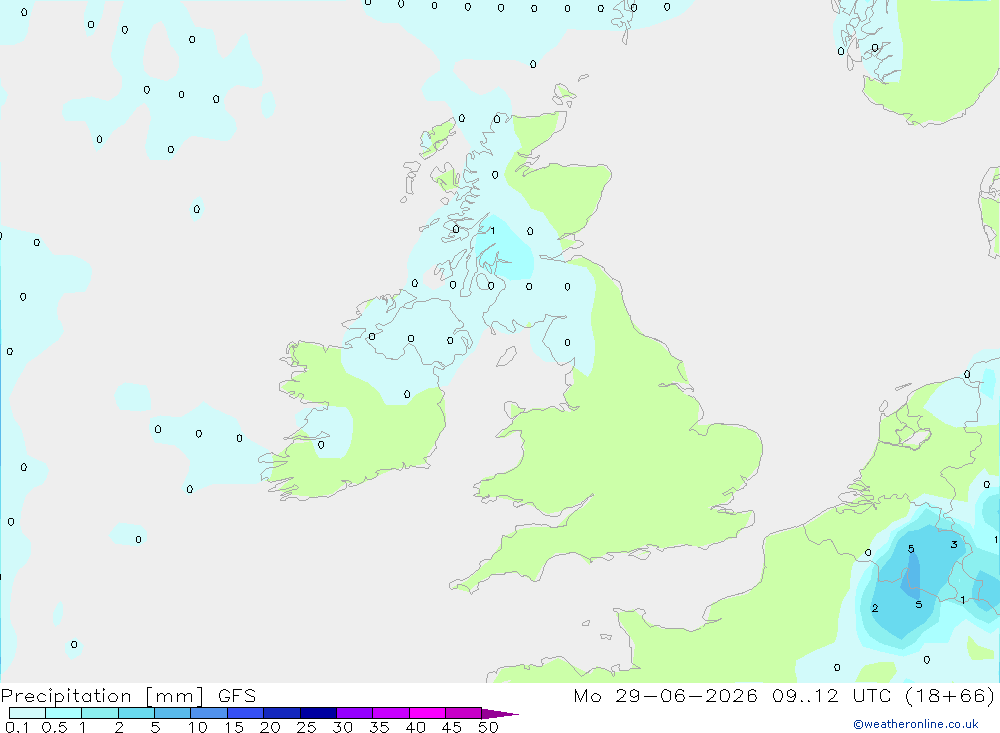The height and width of the screenshot is (733, 1000).
Task: Pick the 45–50 mm dark magenta legend swatch
Action: (x=464, y=713)
